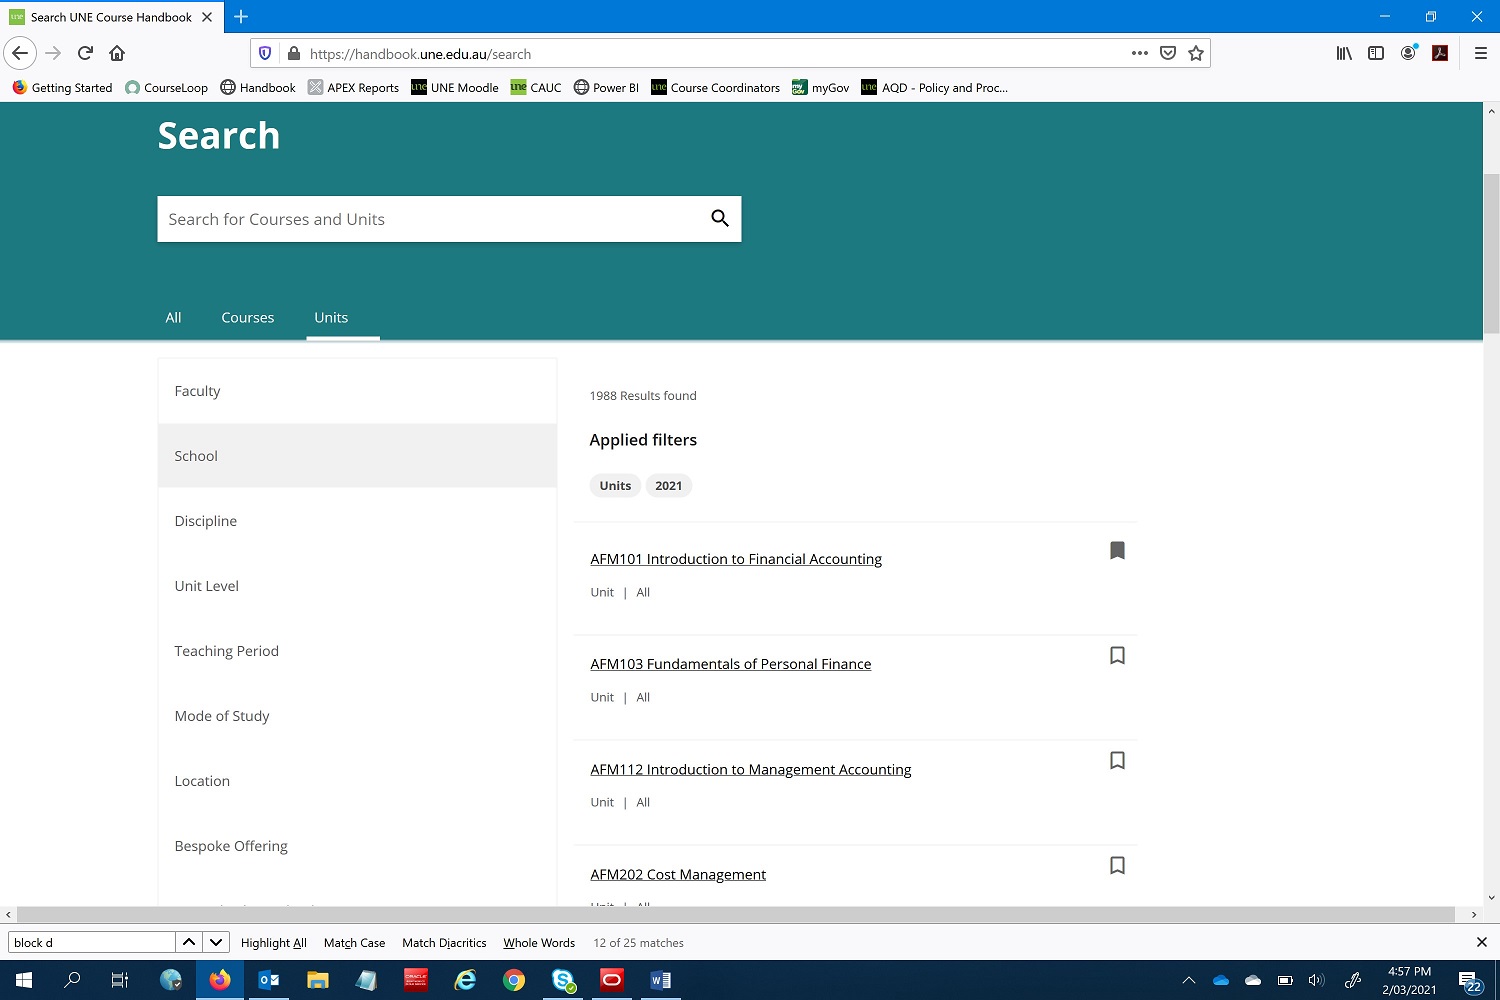Toggle the sidebars icon

click(x=1376, y=53)
